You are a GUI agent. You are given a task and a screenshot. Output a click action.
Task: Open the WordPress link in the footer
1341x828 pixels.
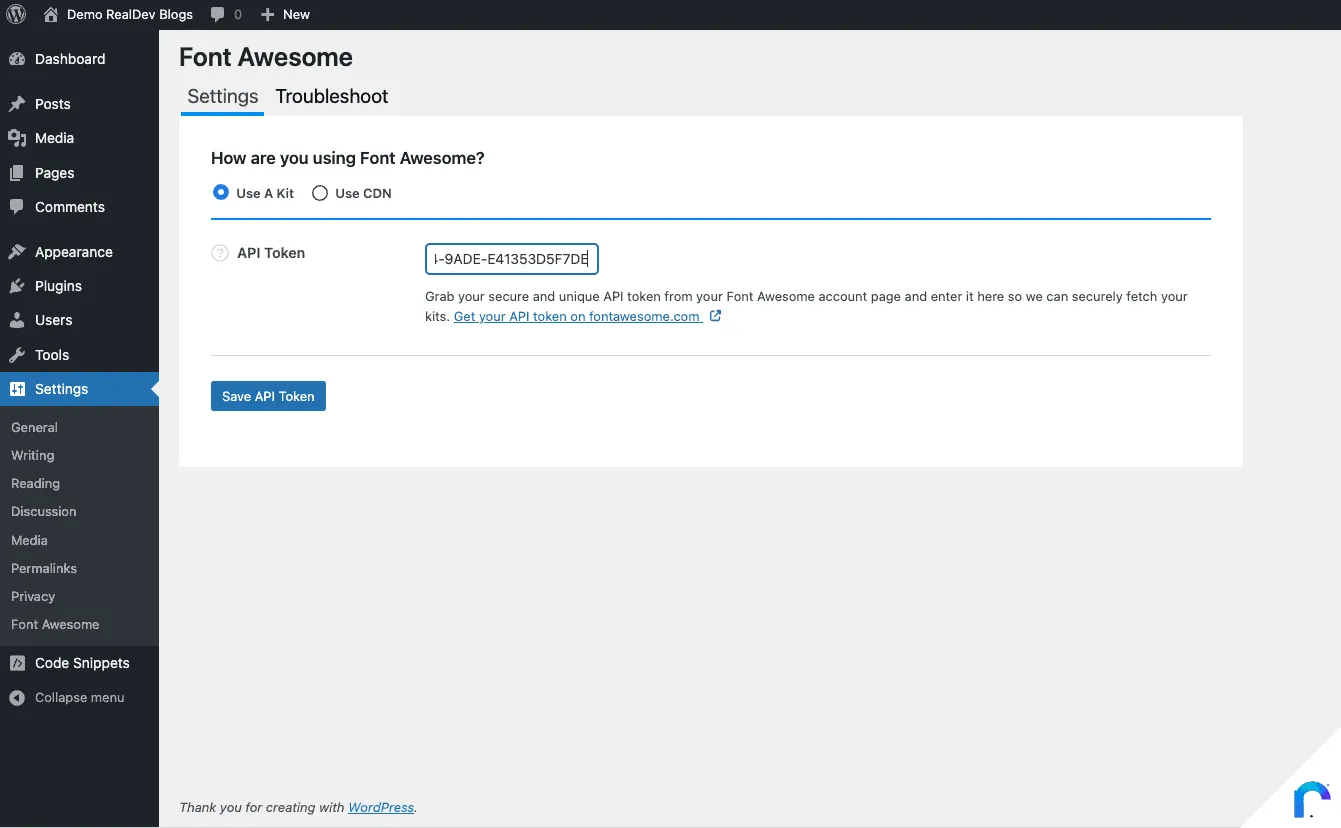click(381, 807)
